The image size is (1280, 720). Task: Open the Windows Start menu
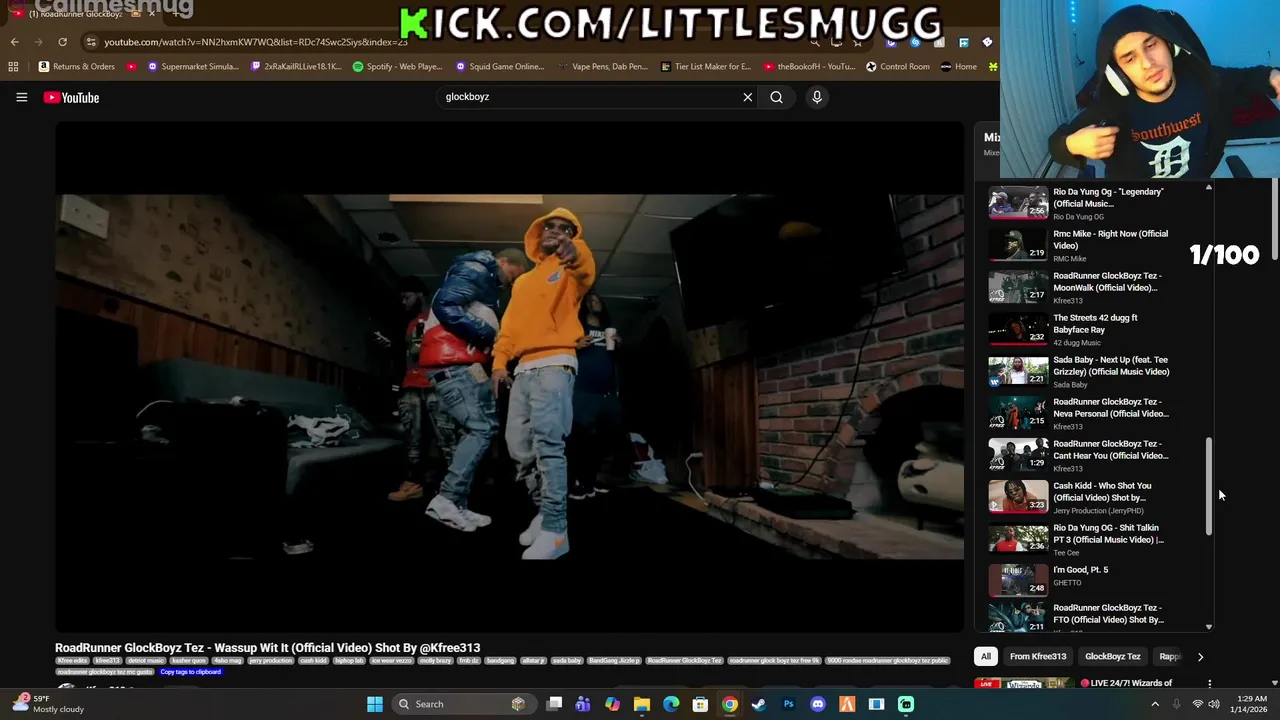coord(375,704)
